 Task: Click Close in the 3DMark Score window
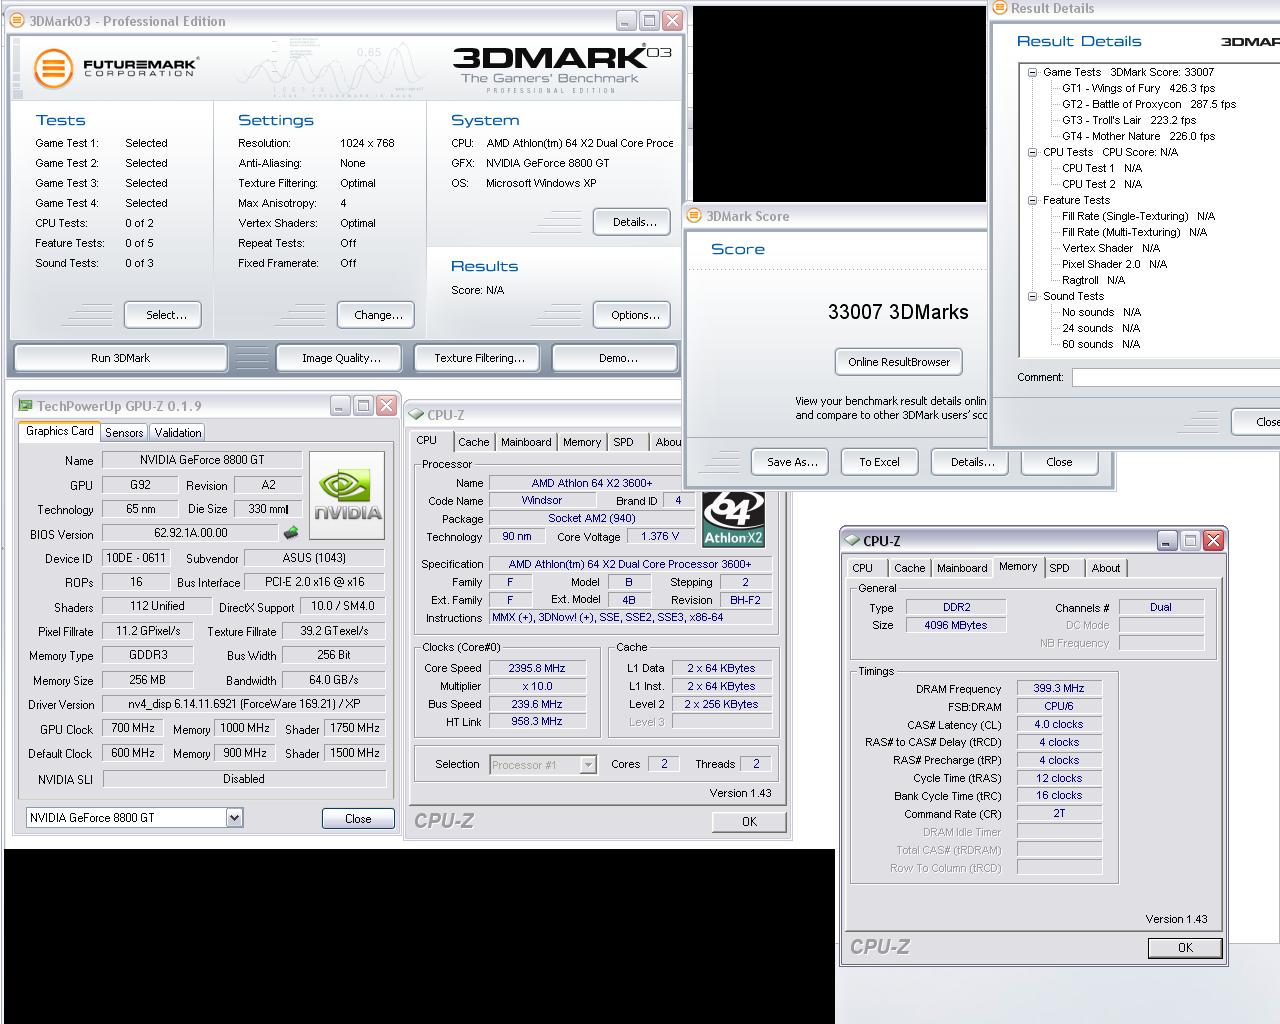click(1059, 462)
